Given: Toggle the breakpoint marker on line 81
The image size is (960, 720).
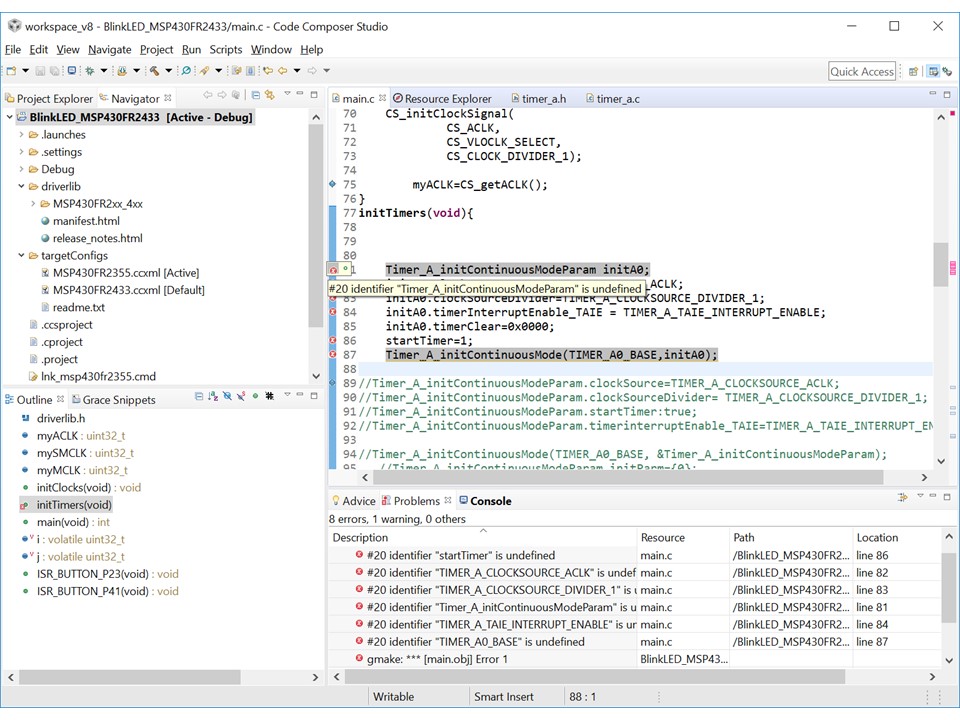Looking at the screenshot, I should 333,269.
